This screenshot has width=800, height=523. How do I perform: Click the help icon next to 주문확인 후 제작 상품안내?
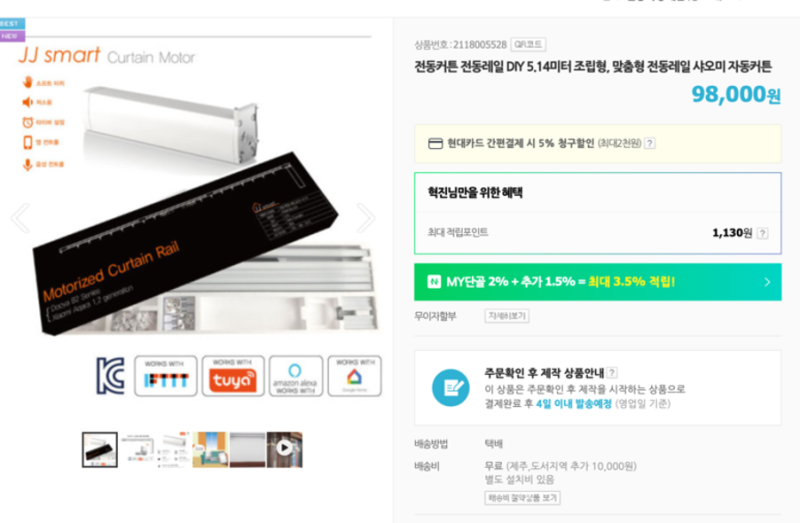(x=612, y=372)
